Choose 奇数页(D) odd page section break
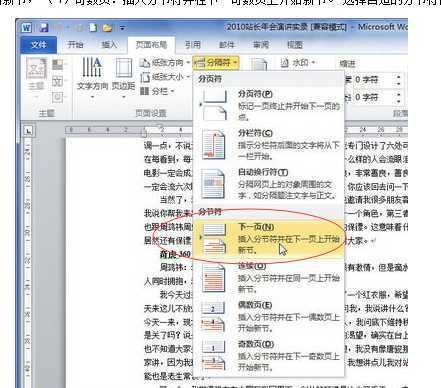Image resolution: width=441 pixels, height=388 pixels. [x=269, y=355]
